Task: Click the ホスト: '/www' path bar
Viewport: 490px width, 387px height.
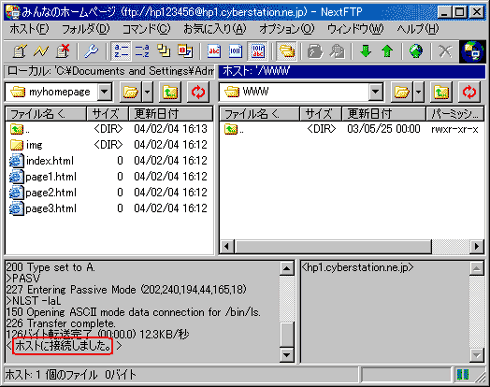Action: 352,71
